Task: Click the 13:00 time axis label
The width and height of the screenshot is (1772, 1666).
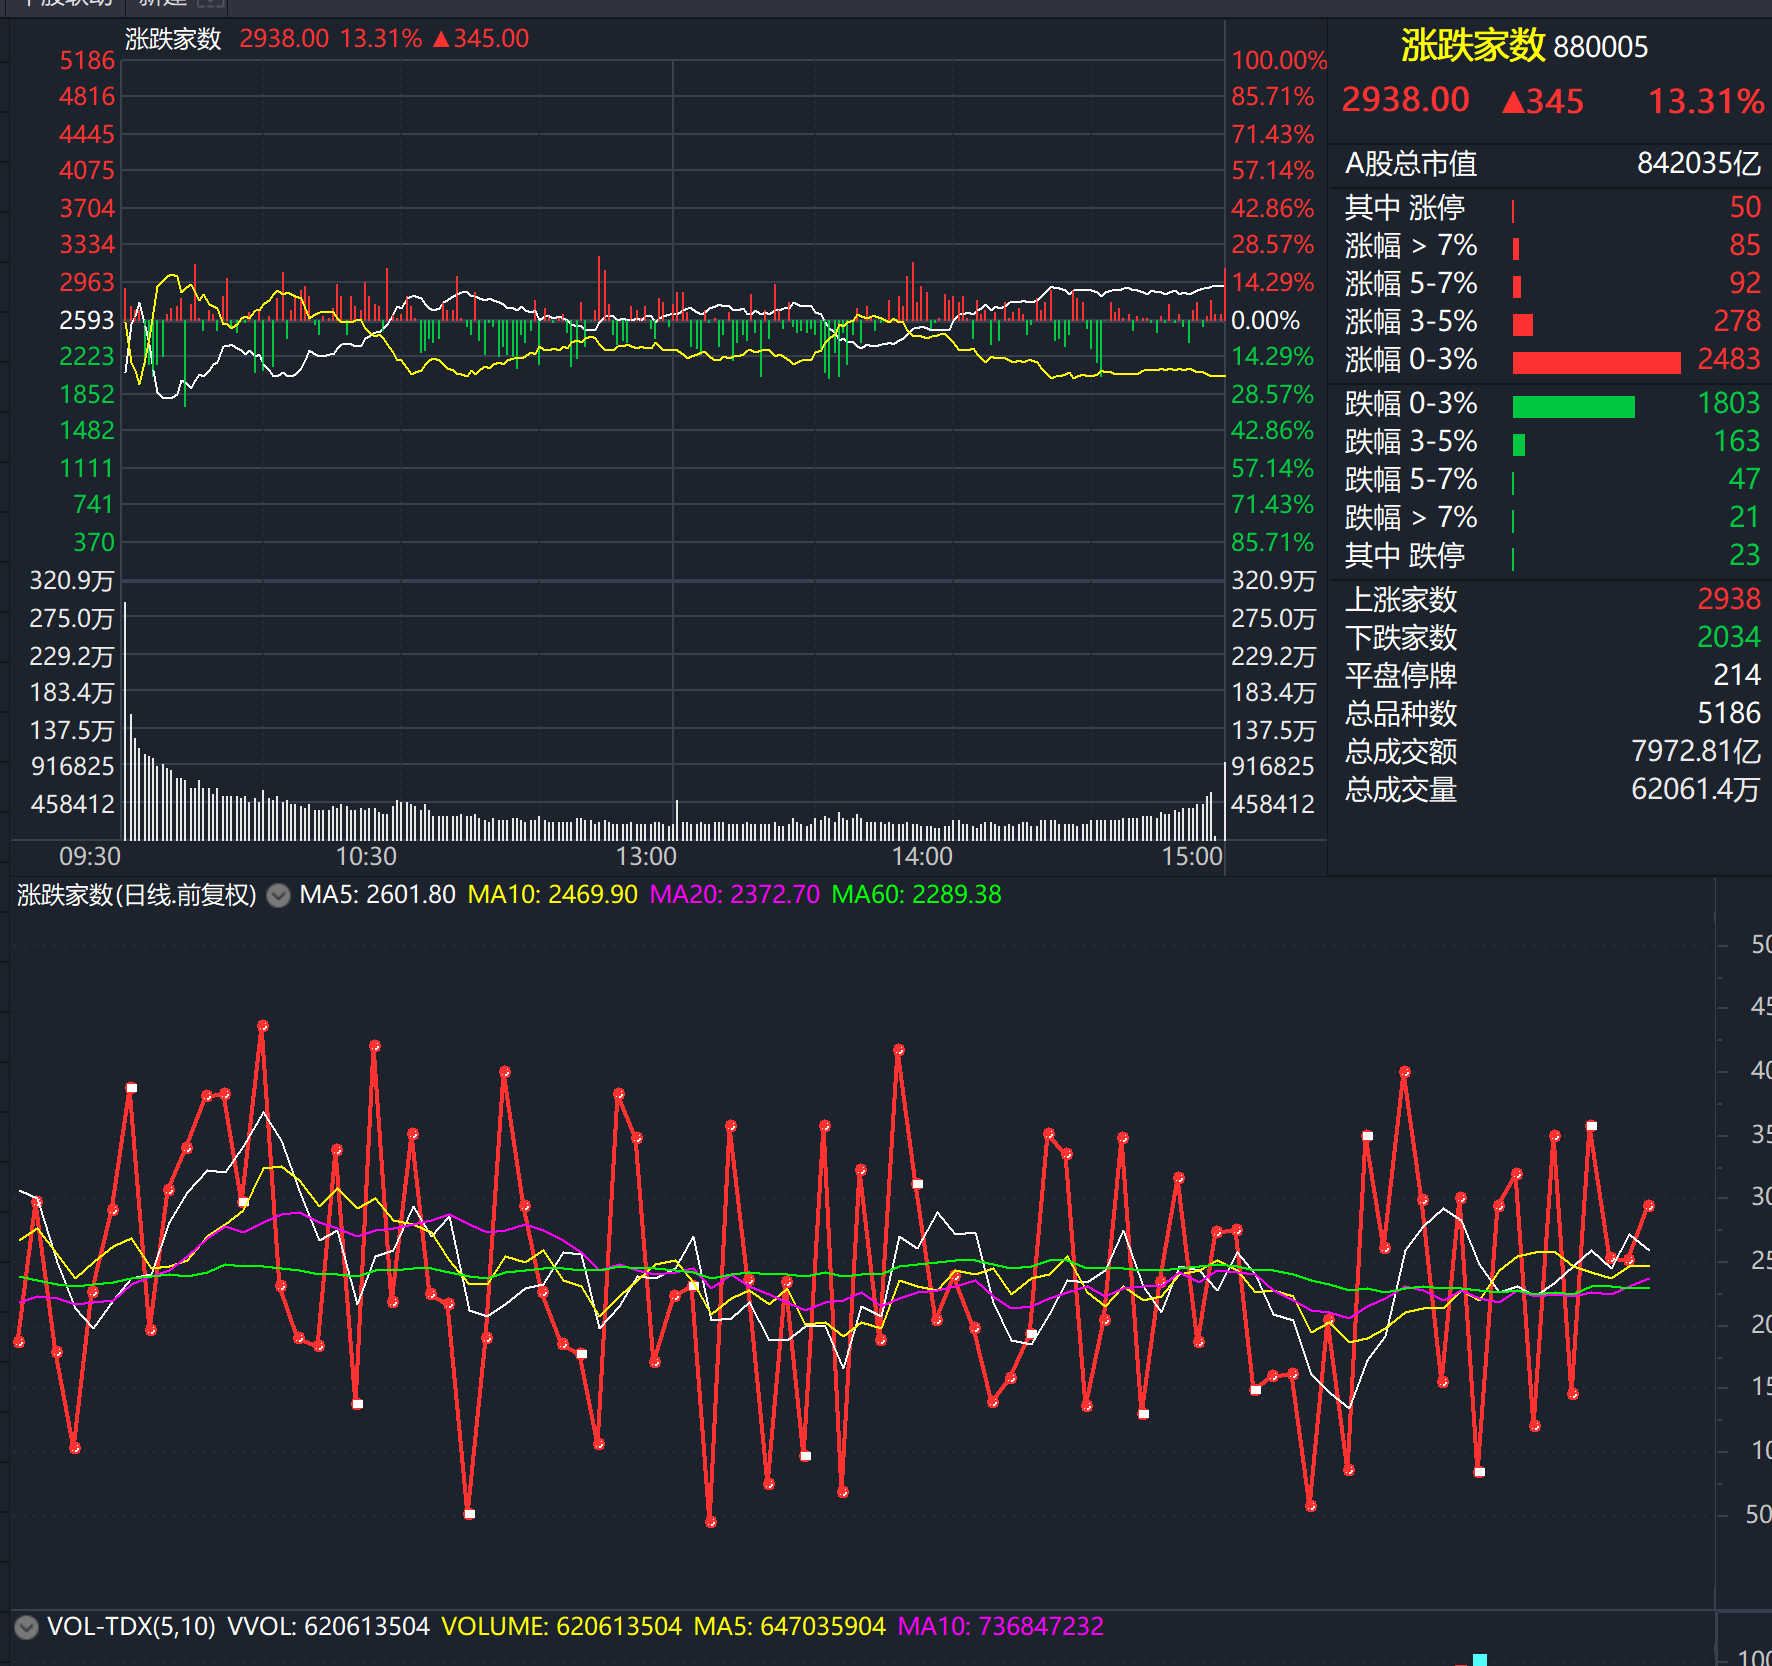Action: (x=646, y=856)
